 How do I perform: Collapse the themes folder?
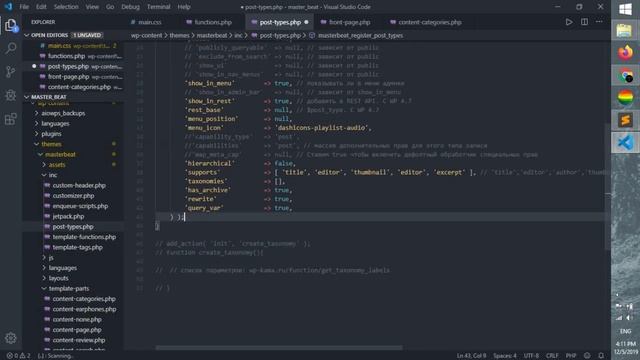(x=51, y=144)
